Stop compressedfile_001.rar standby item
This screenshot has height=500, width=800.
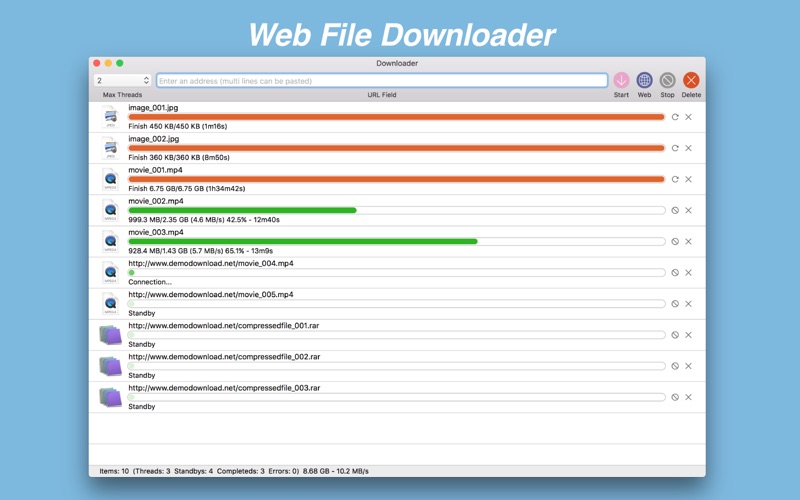point(675,335)
